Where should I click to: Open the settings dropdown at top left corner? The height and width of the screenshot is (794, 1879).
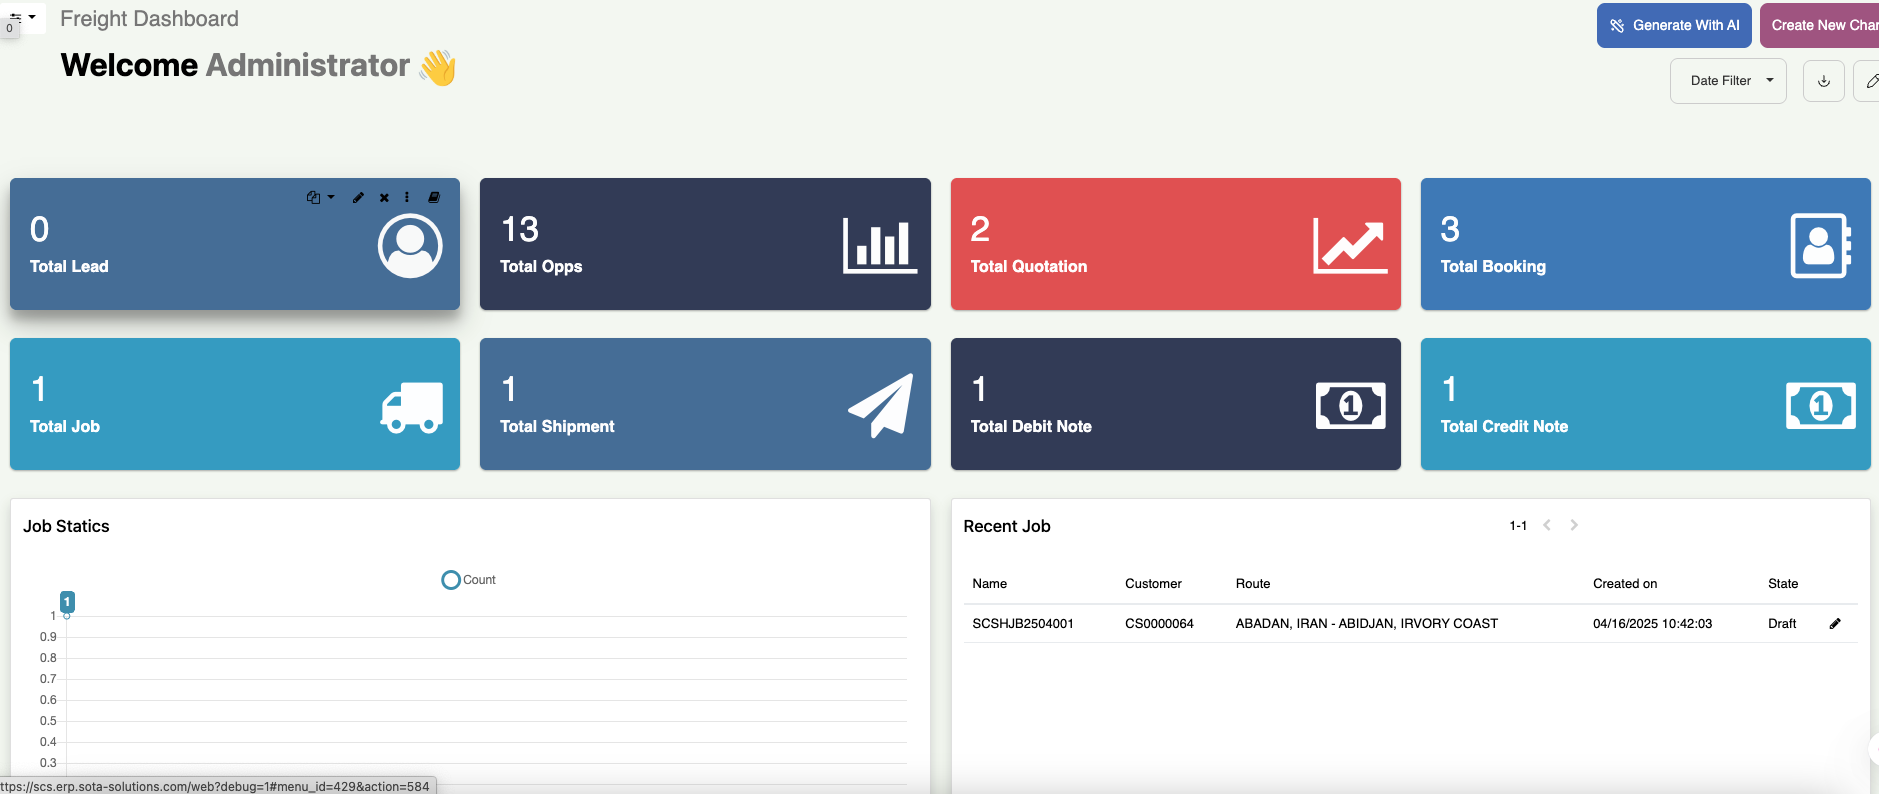pyautogui.click(x=22, y=17)
